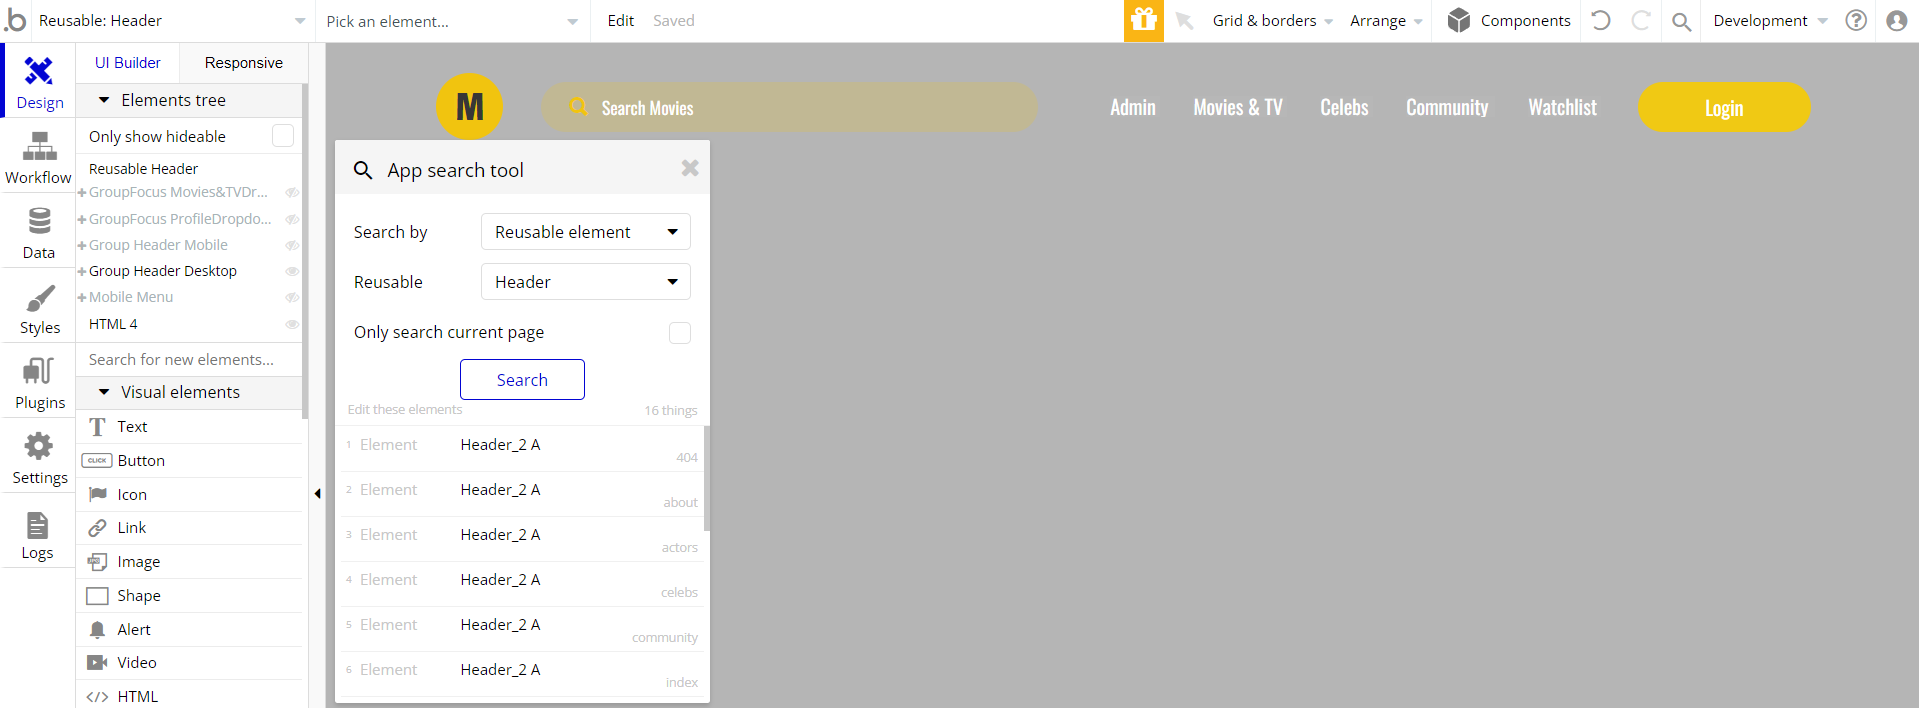Click the issue checker pointer icon

pos(1185,21)
